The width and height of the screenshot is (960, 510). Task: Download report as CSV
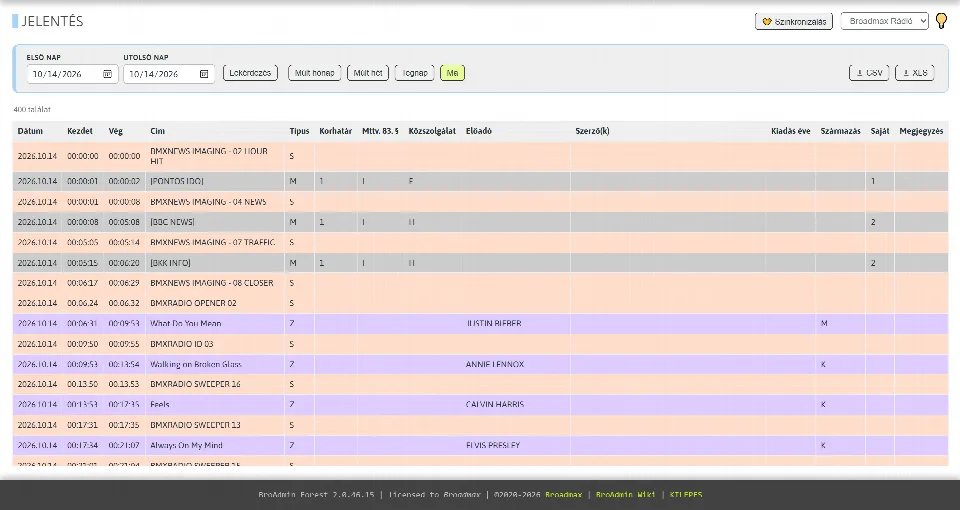pos(869,73)
